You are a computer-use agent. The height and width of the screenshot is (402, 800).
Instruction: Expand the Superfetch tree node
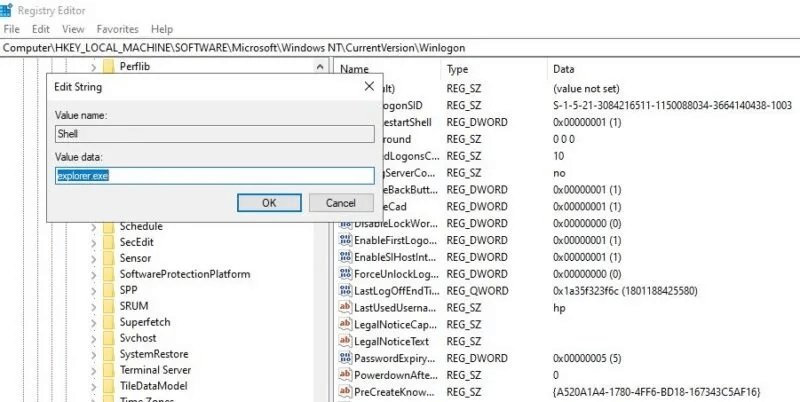click(x=93, y=323)
